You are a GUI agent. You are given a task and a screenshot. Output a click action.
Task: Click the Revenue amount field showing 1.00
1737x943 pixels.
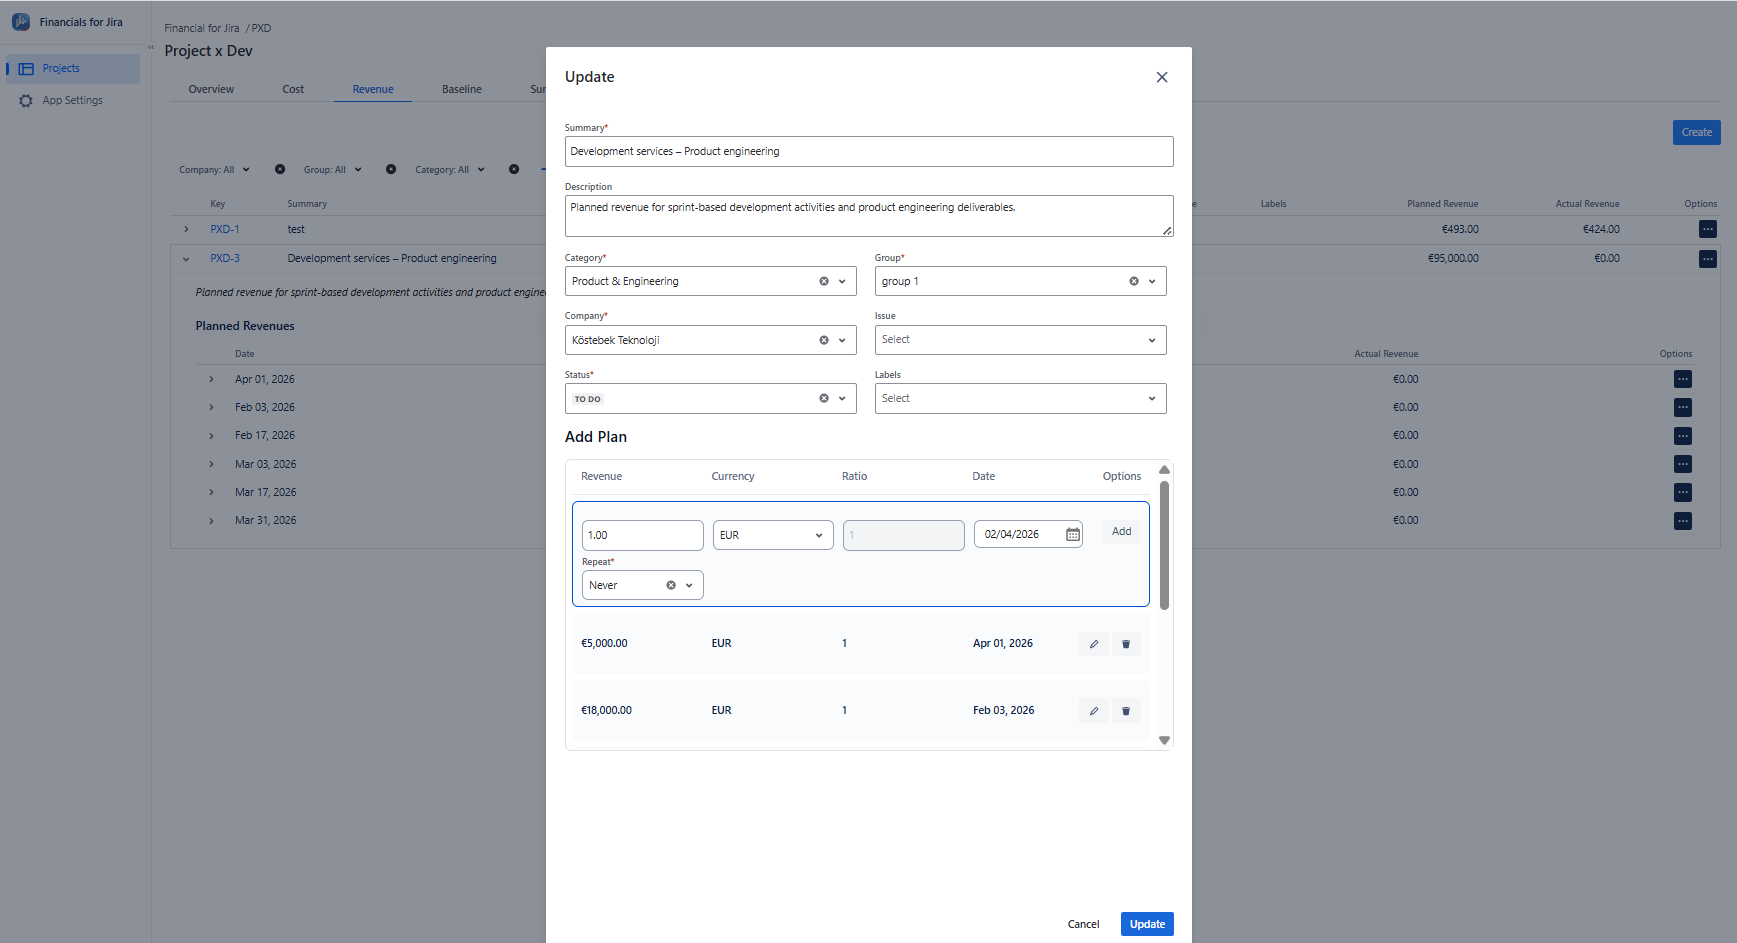[x=642, y=535]
